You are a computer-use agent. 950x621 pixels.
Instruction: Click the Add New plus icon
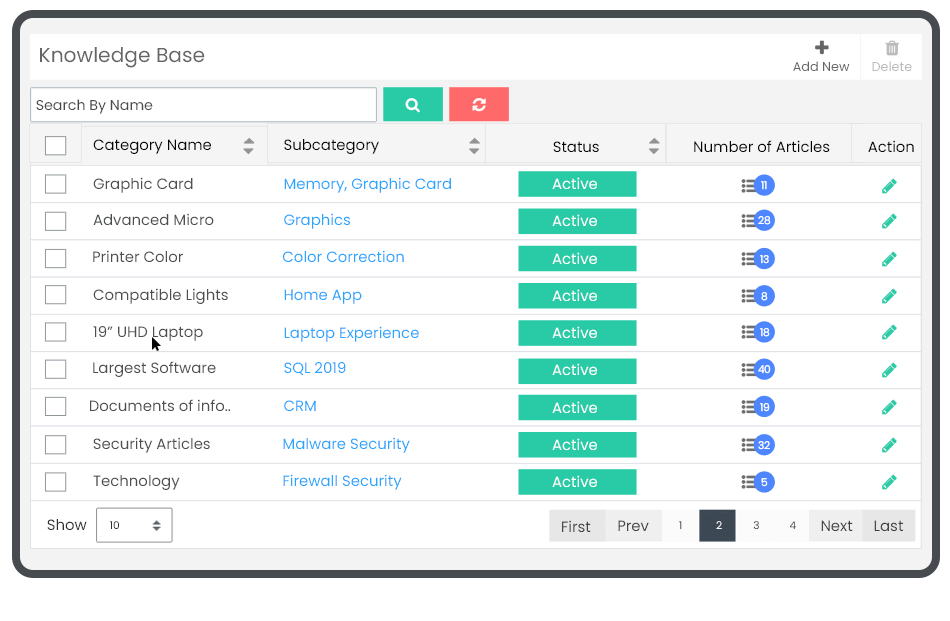pos(820,46)
